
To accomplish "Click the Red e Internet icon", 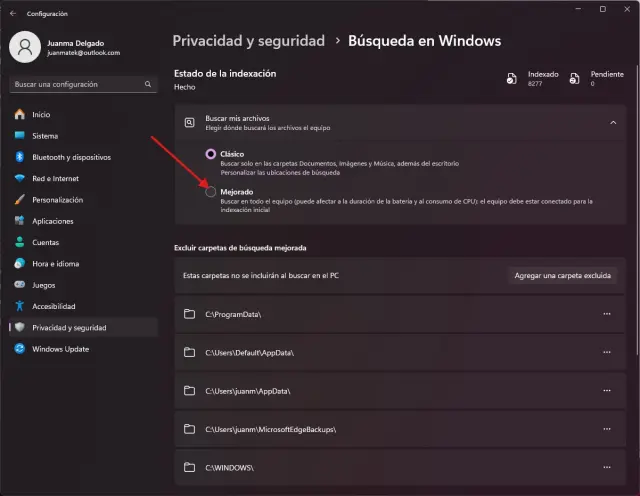I will (19, 178).
